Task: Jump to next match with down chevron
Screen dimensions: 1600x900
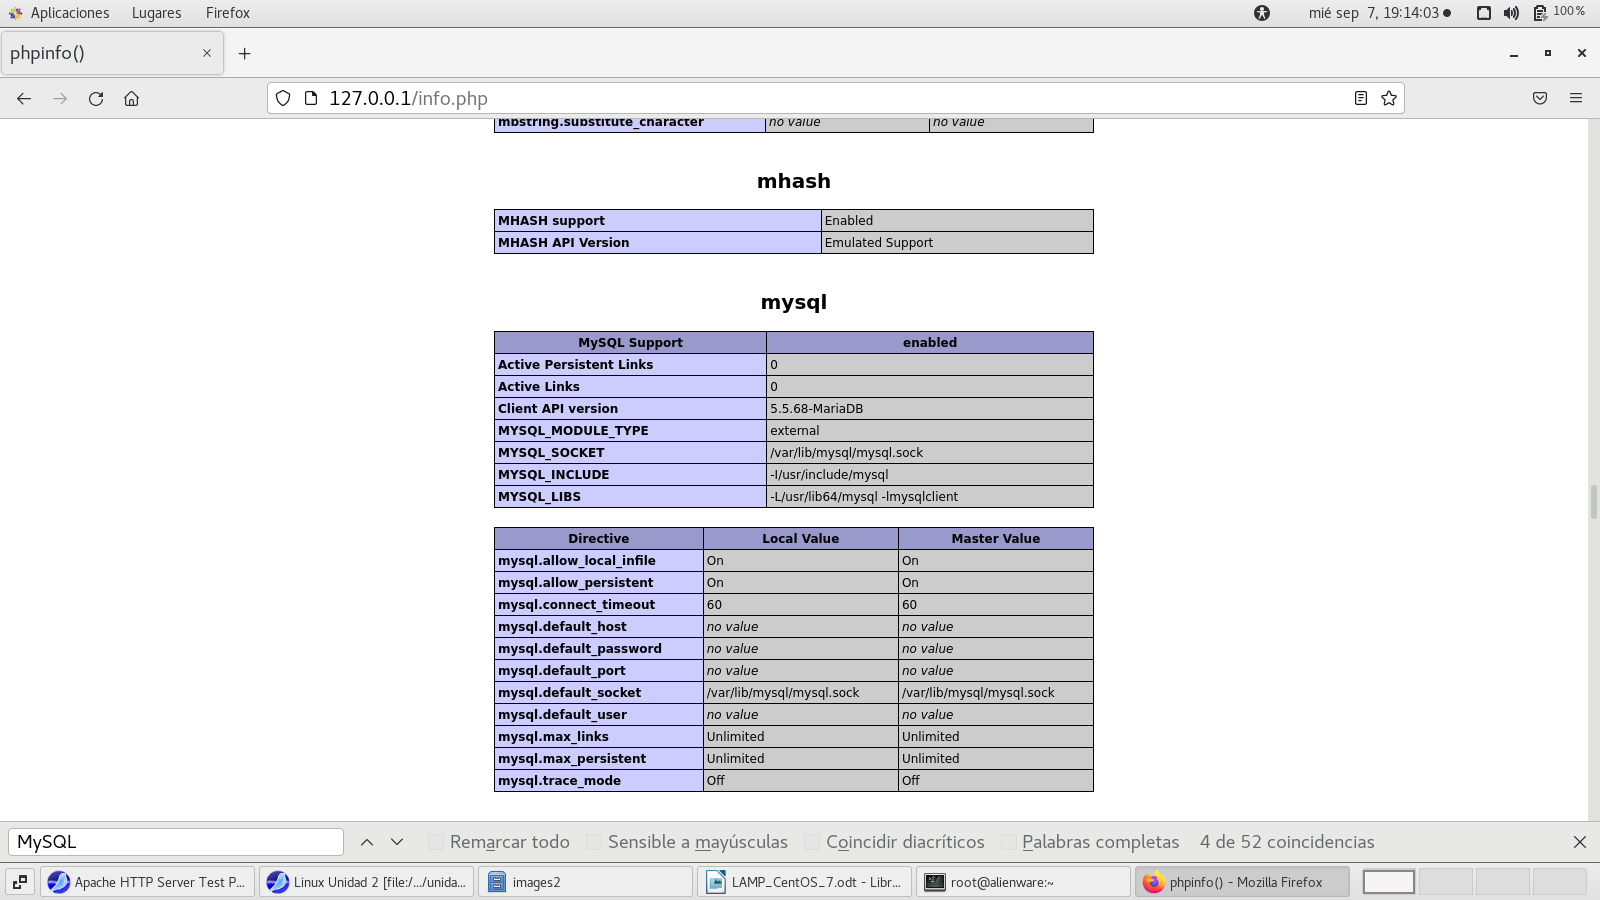Action: pos(397,842)
